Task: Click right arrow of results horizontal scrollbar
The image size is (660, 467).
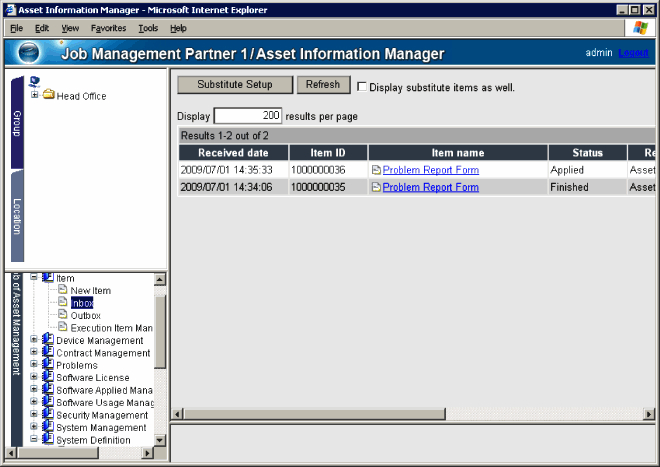Action: pyautogui.click(x=650, y=414)
